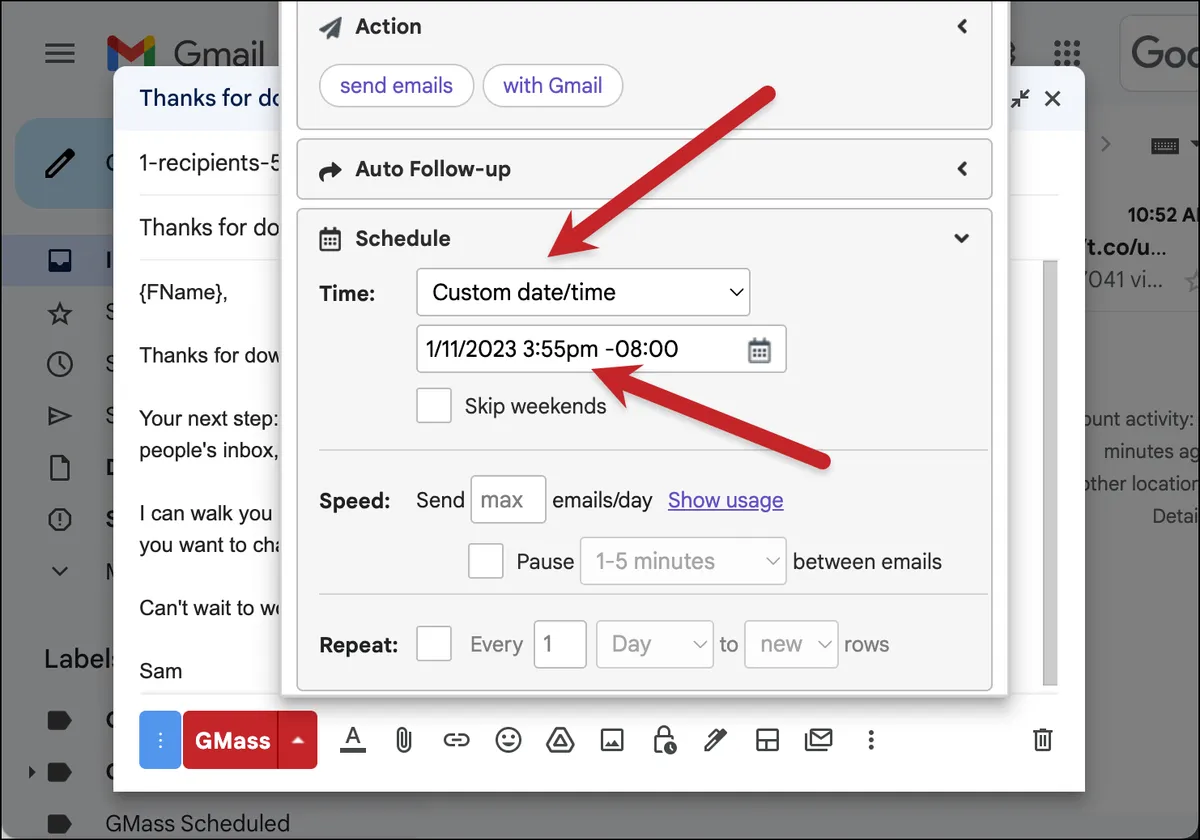Insert files using Google Drive icon
This screenshot has height=840, width=1200.
click(x=560, y=740)
